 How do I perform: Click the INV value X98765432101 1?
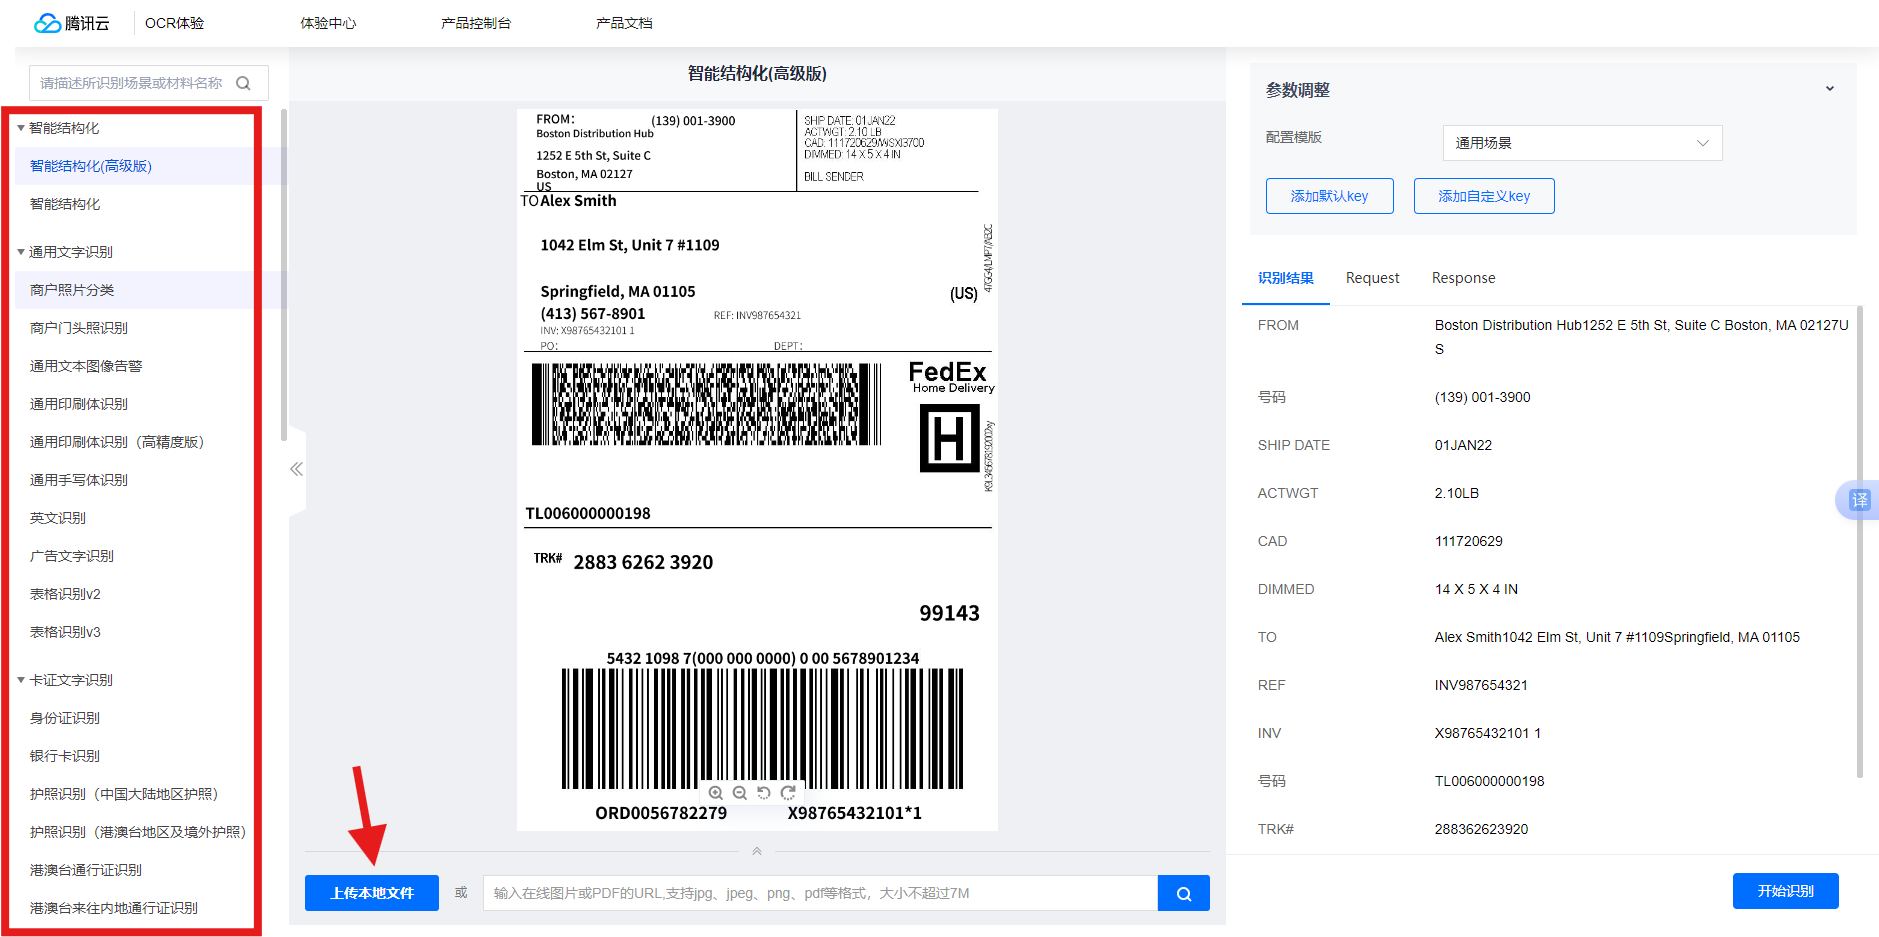(x=1487, y=733)
